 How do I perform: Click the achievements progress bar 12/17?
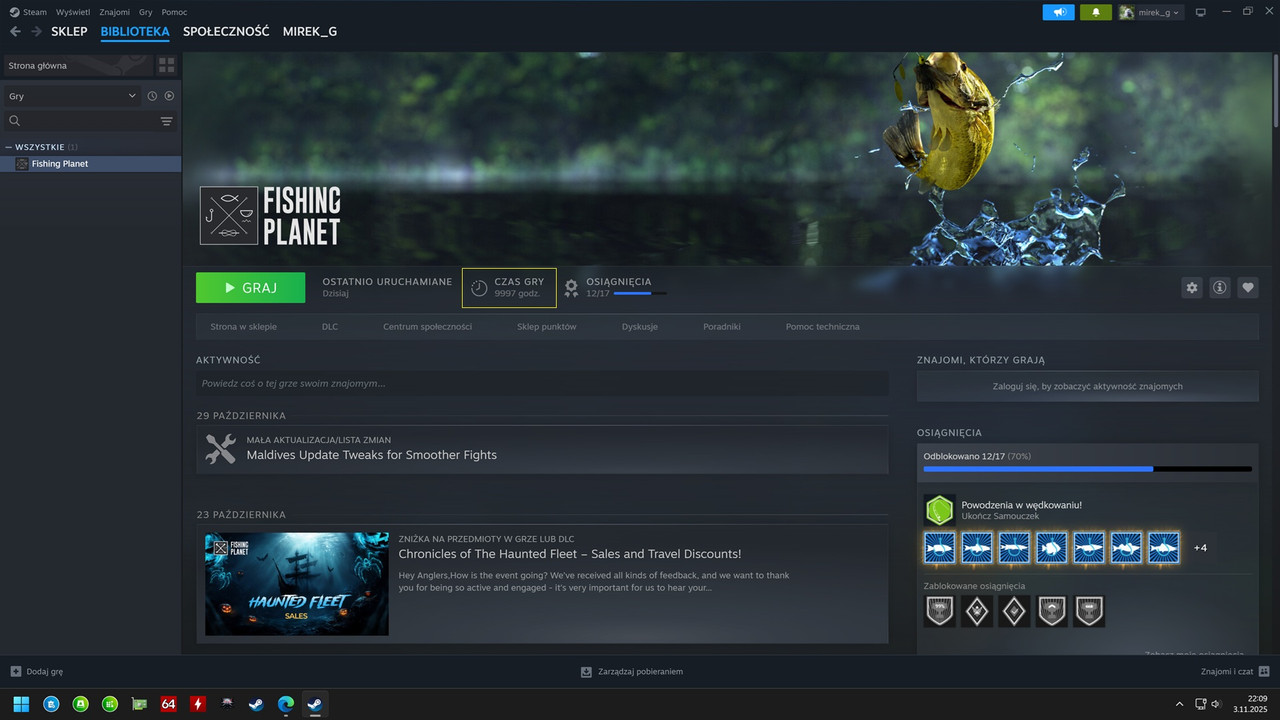(1087, 468)
